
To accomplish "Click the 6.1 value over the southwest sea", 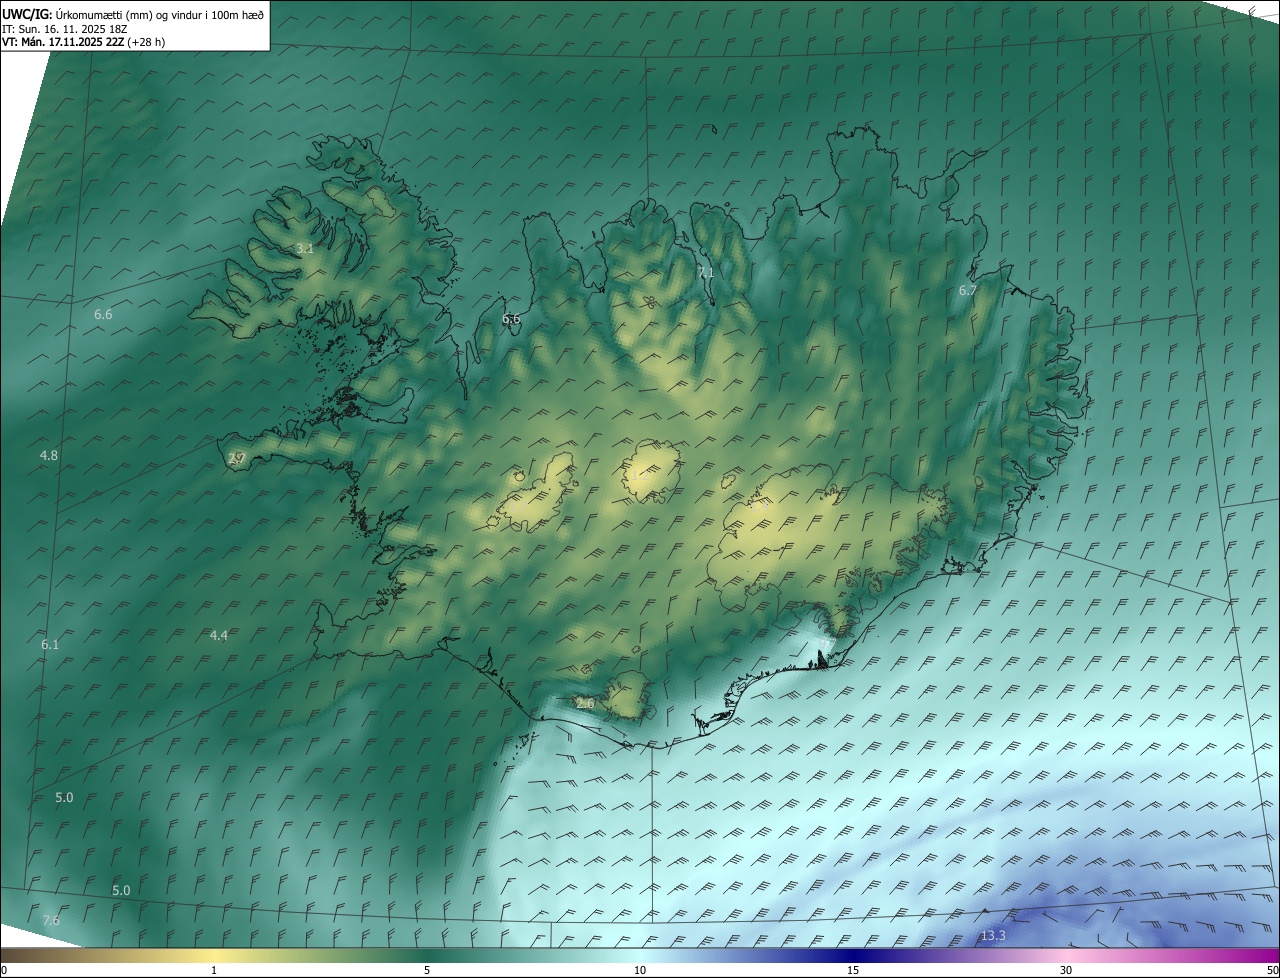I will (x=50, y=644).
